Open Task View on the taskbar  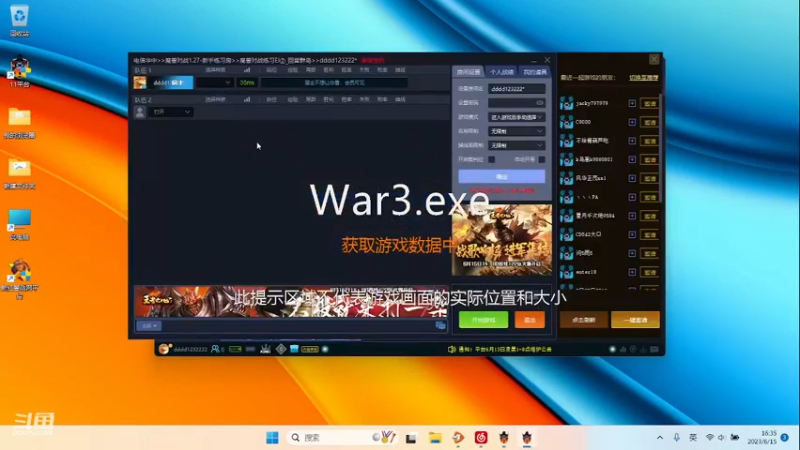click(411, 438)
